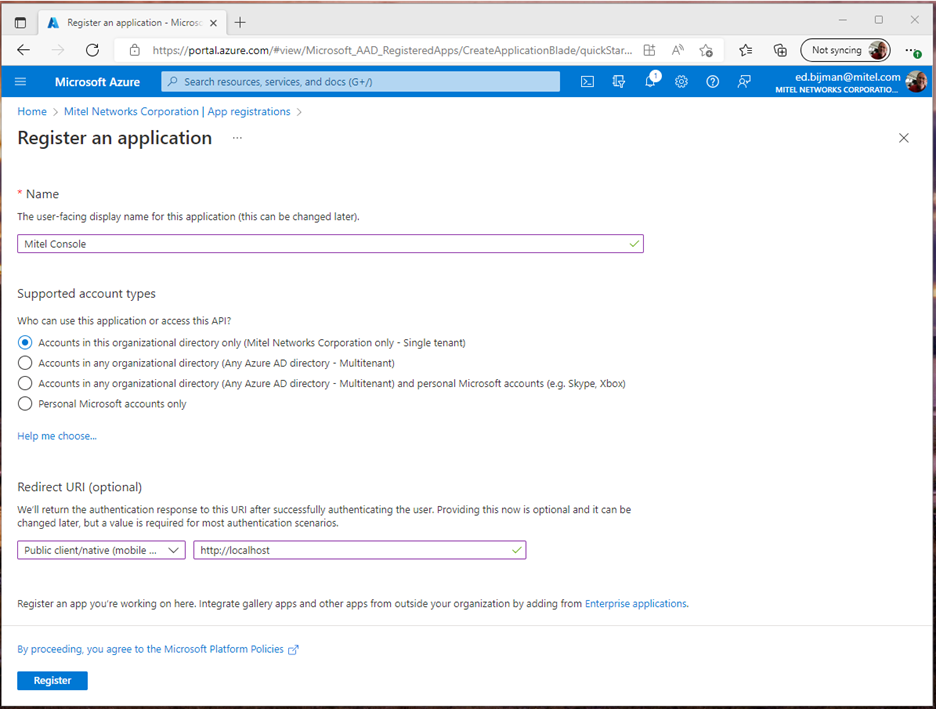Open the Azure help menu

712,82
